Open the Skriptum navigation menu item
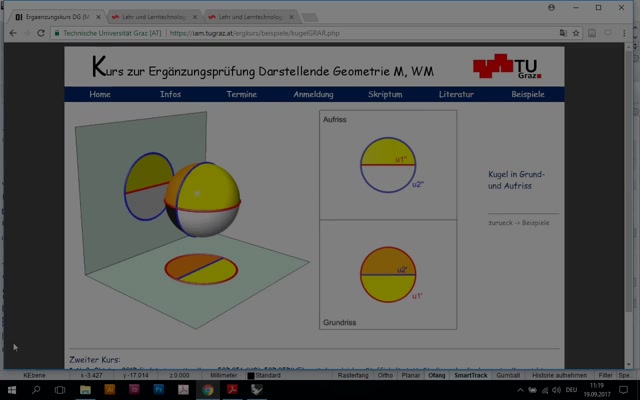This screenshot has height=400, width=640. 384,95
